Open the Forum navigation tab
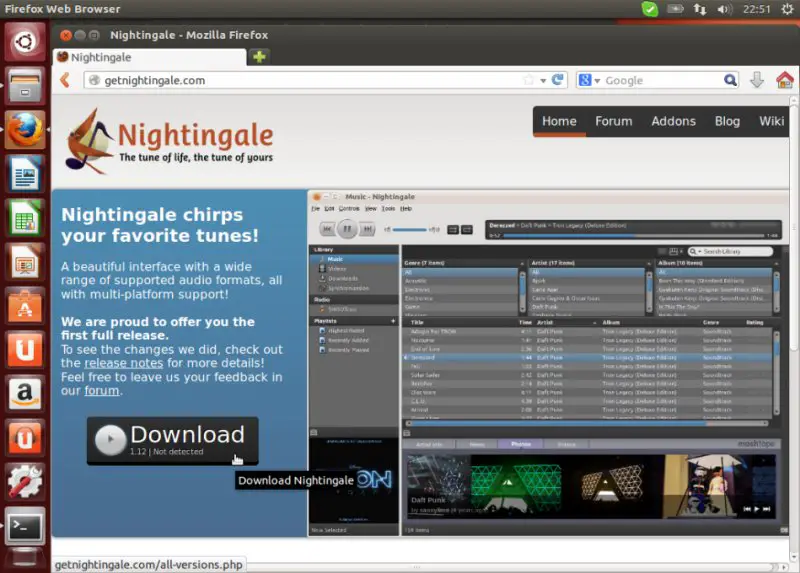Screen dimensions: 800x573 614,121
